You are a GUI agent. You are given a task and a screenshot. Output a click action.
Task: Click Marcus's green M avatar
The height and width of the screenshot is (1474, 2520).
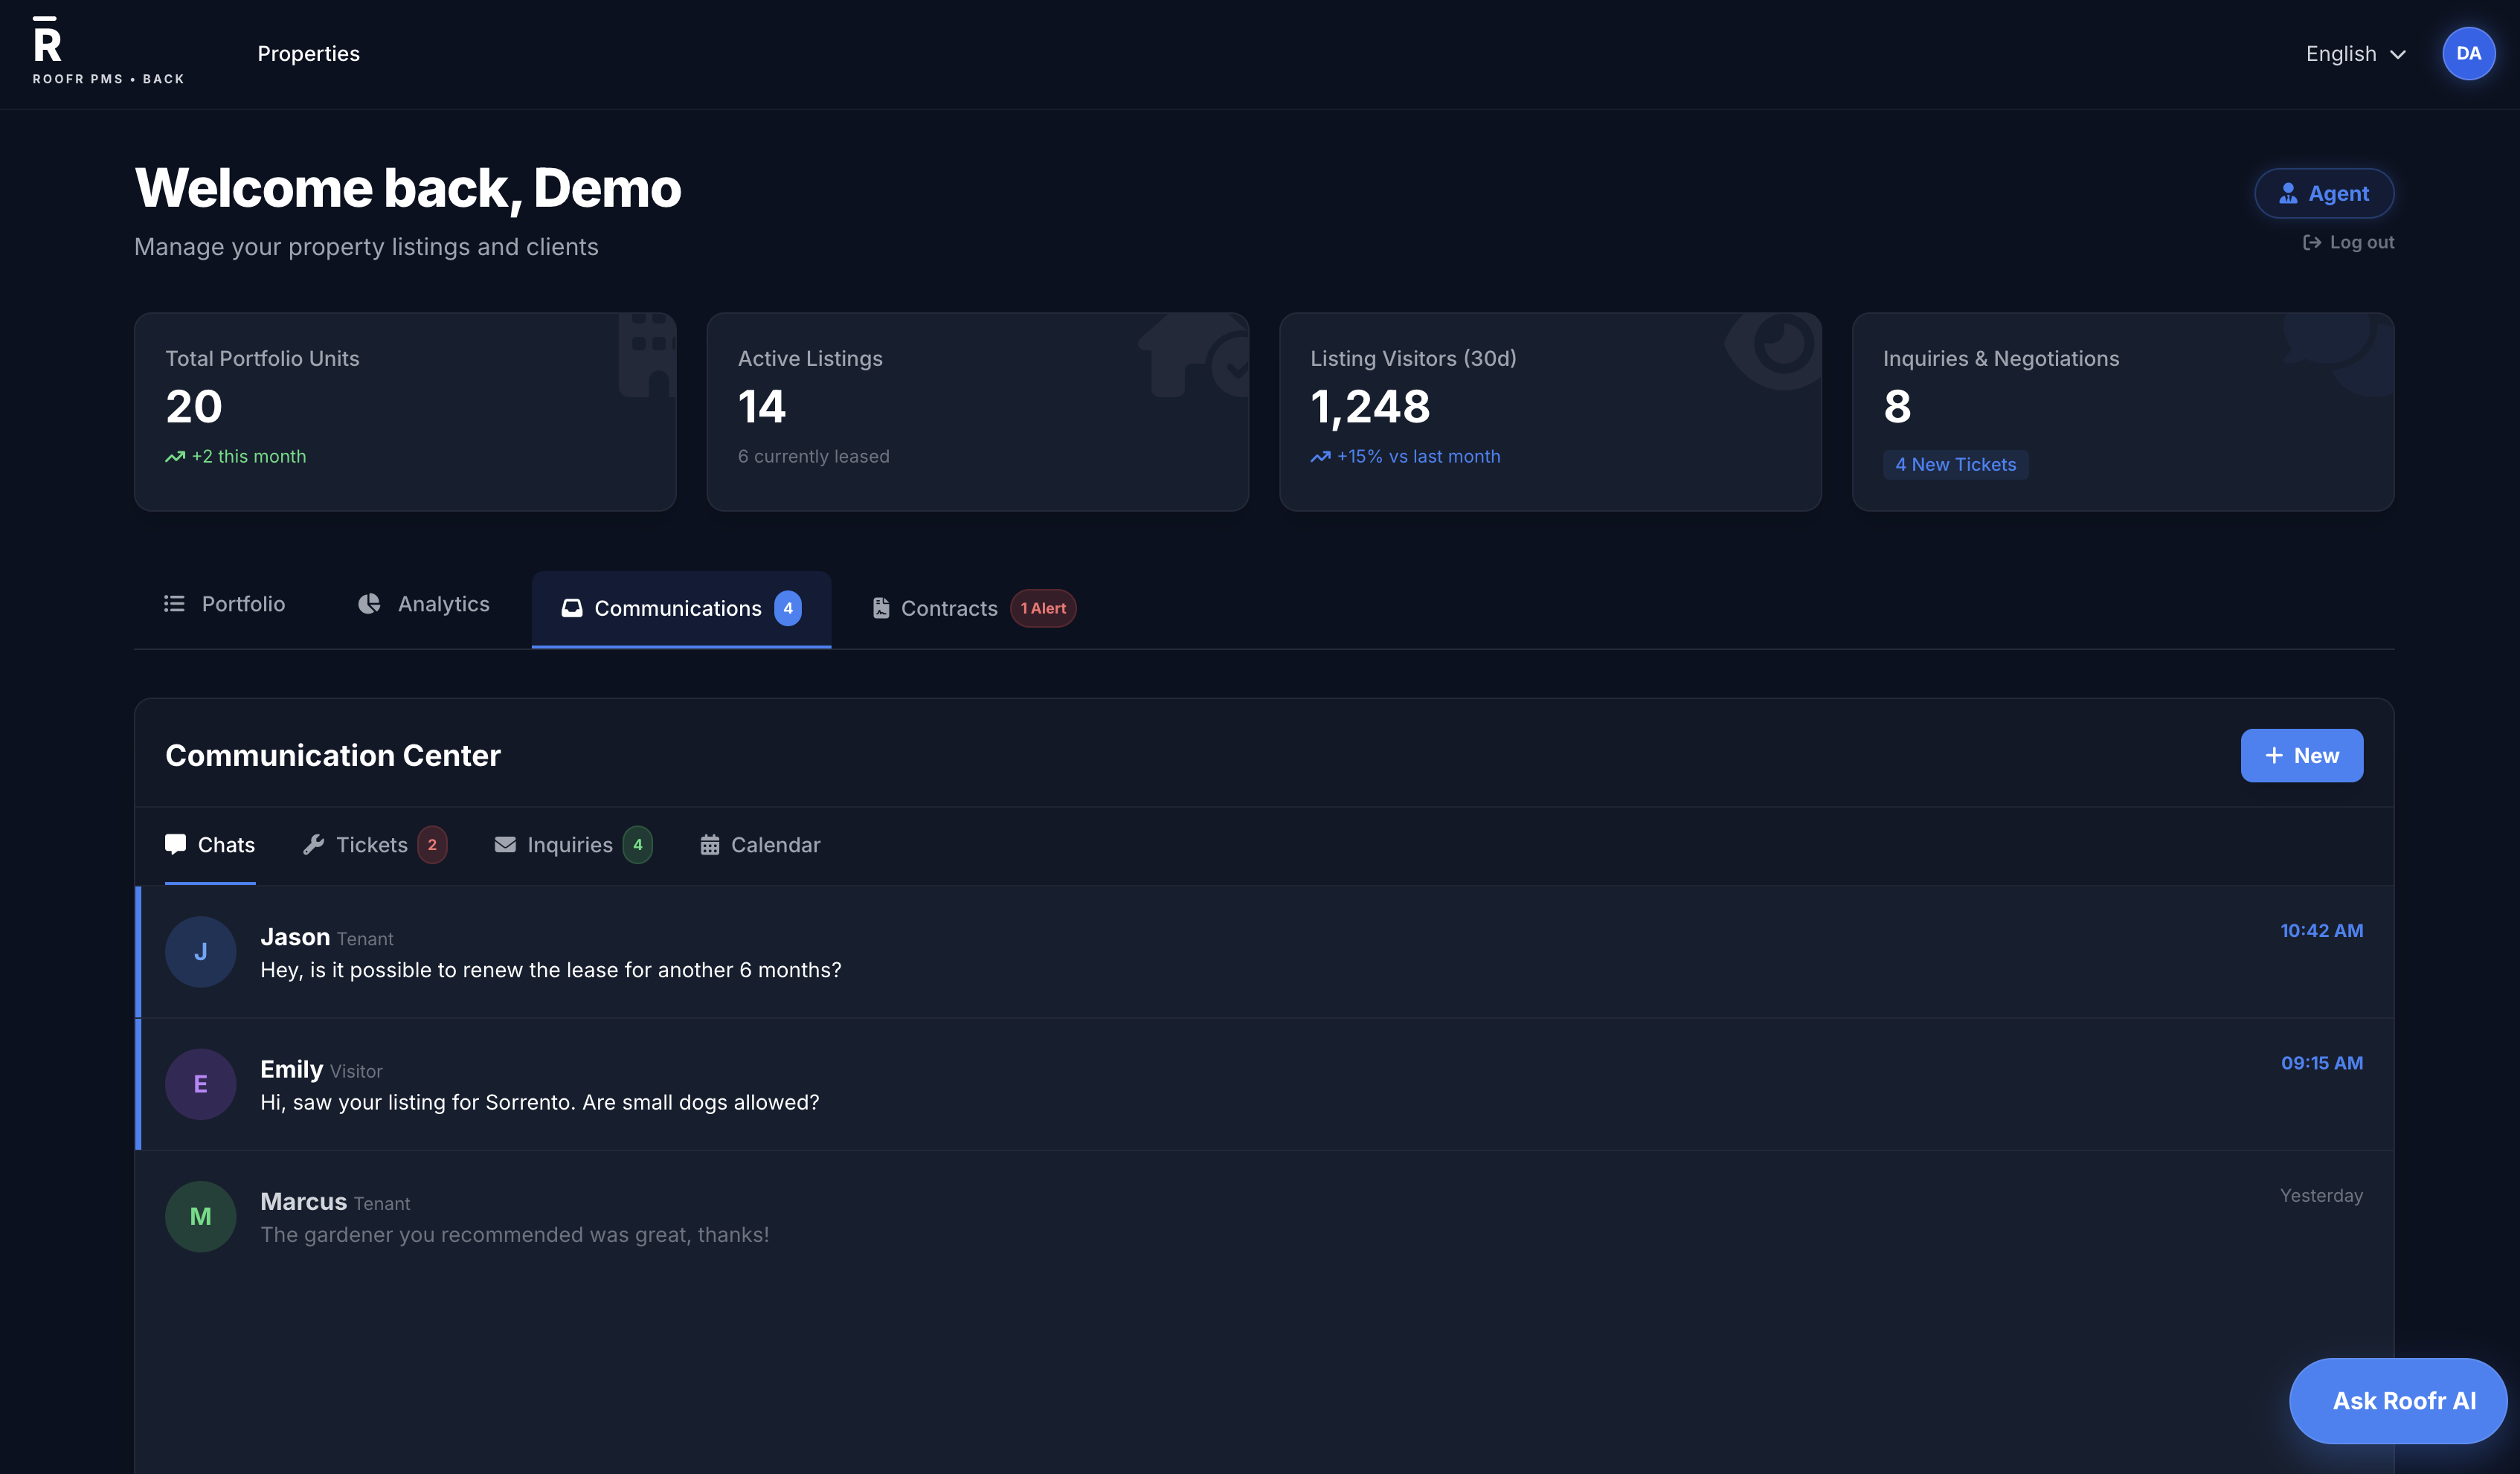coord(200,1216)
